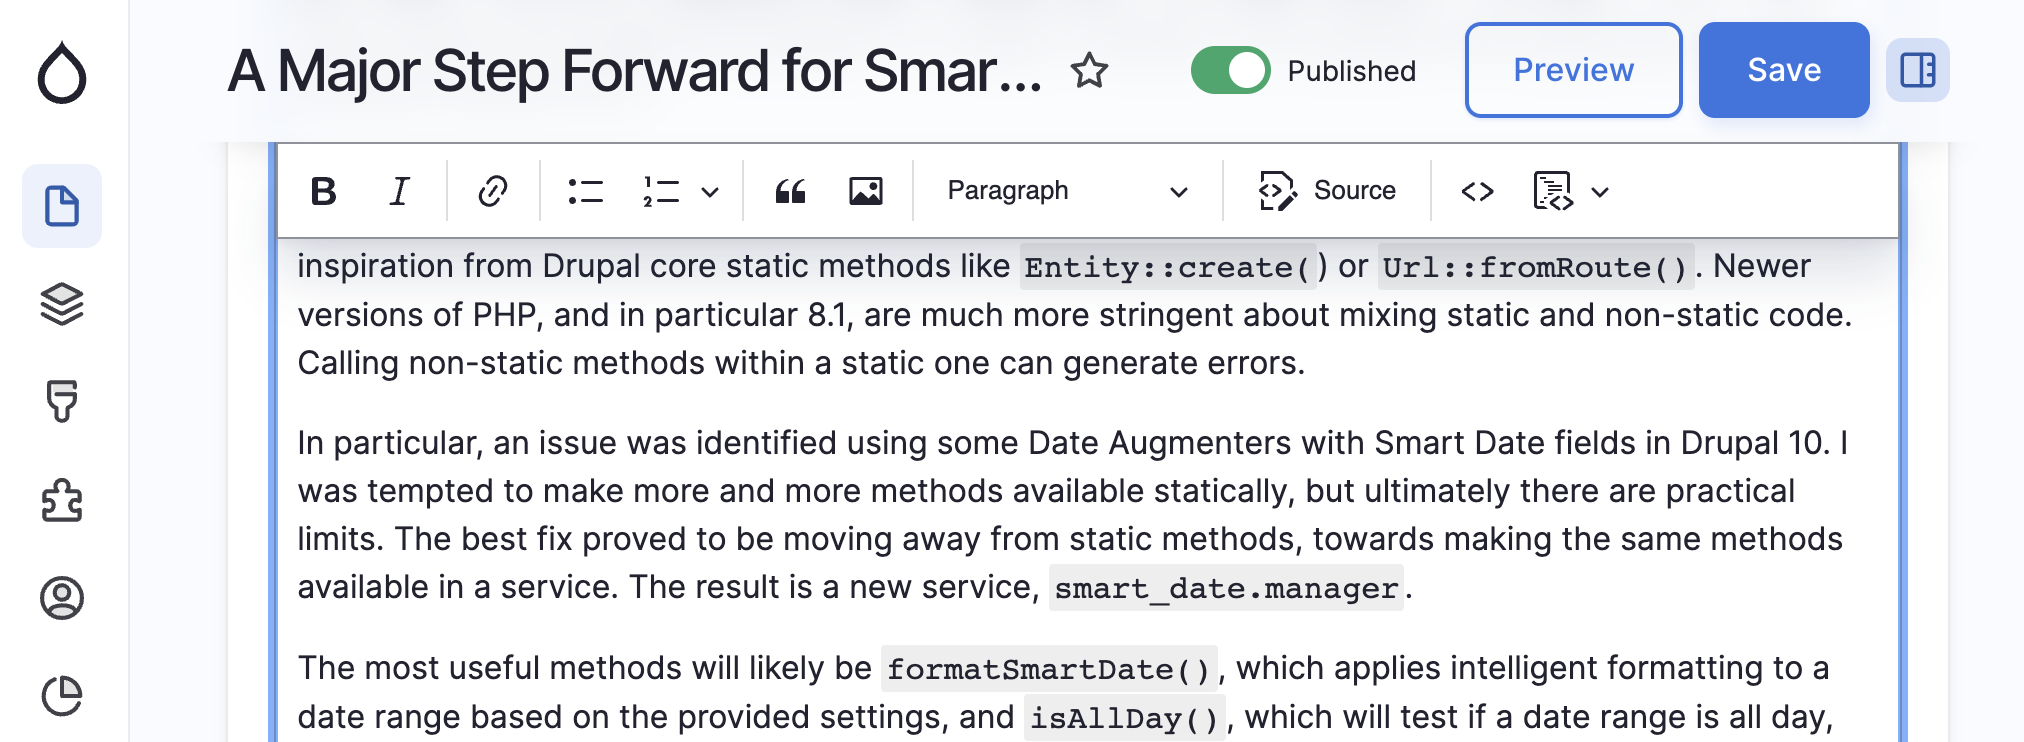Star this article as a favorite
Image resolution: width=2024 pixels, height=742 pixels.
(1089, 71)
